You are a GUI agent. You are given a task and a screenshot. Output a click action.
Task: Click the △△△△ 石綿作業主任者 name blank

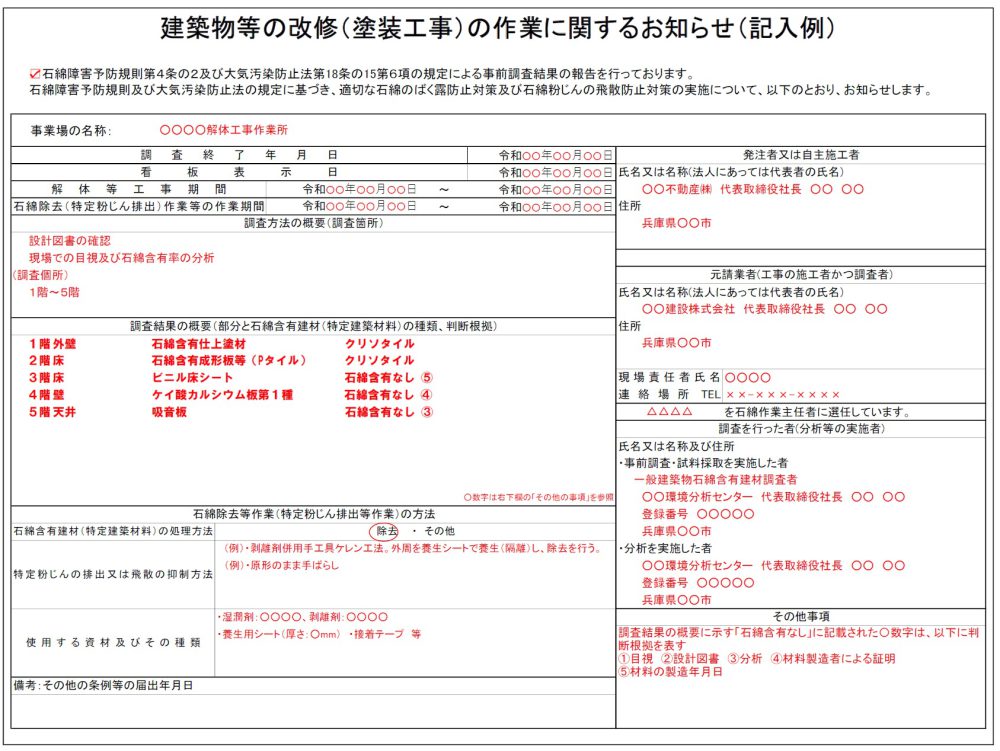[x=670, y=411]
